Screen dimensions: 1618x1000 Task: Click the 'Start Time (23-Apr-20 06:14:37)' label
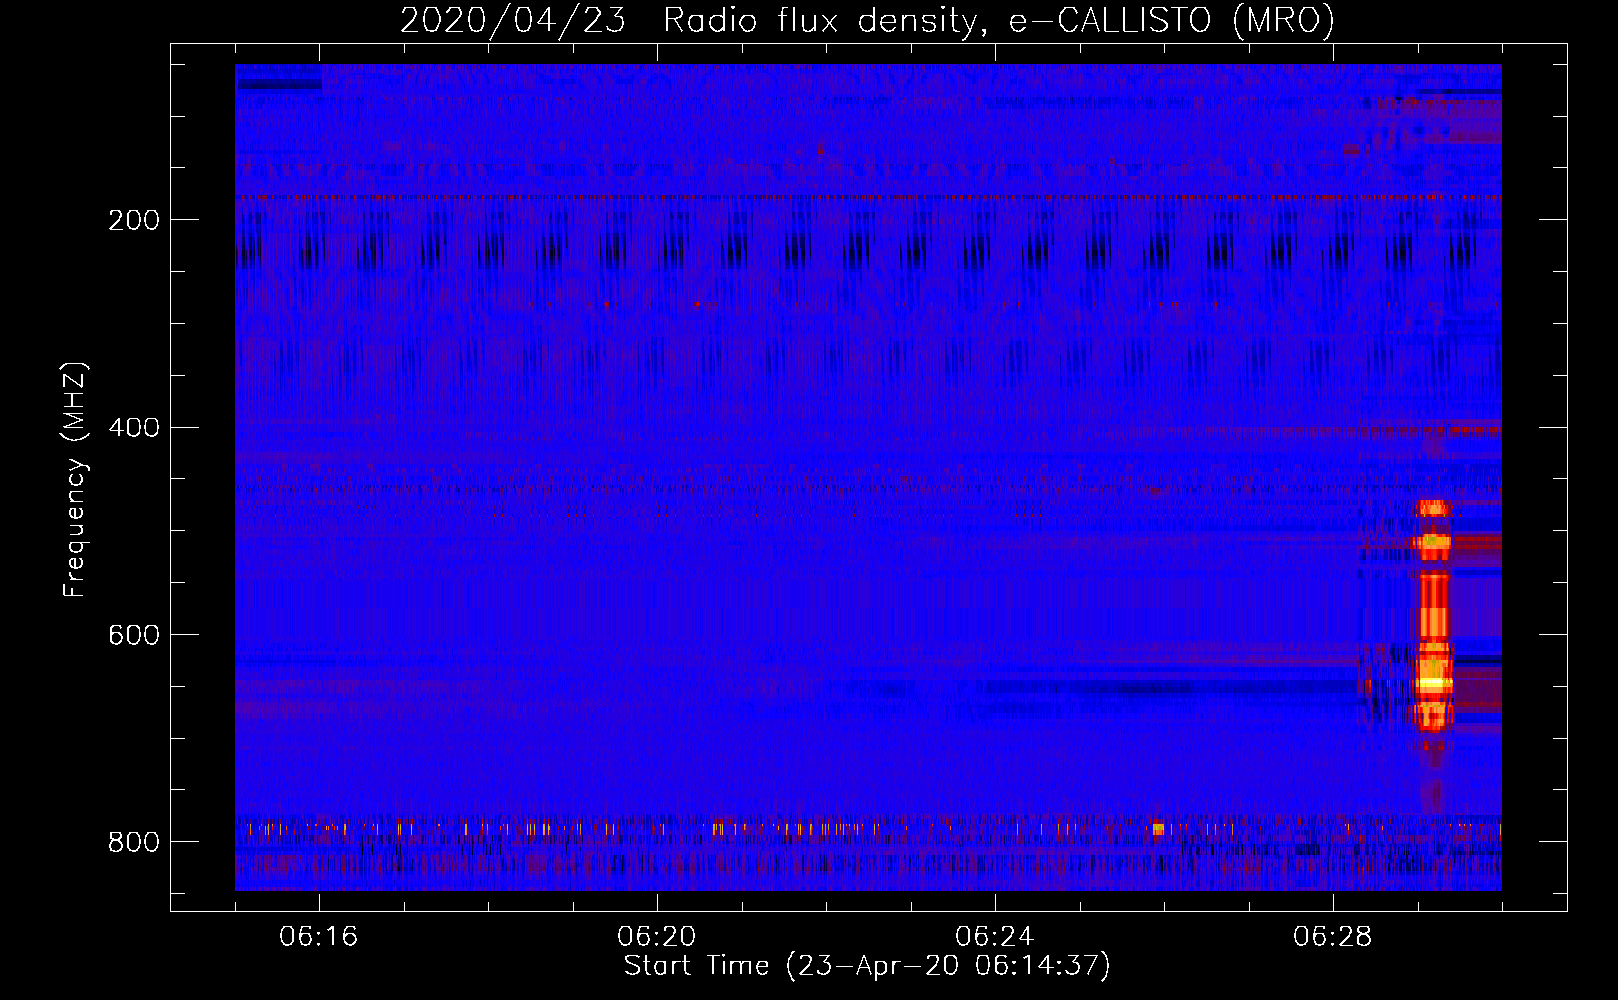[x=867, y=966]
